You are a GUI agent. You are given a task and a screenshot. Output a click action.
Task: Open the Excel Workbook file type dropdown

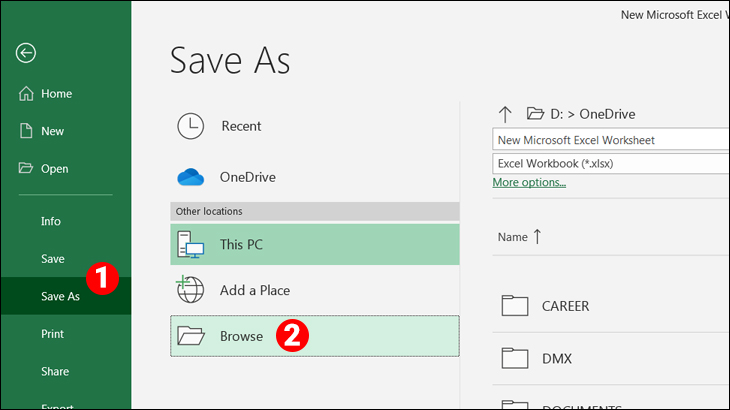pos(610,163)
